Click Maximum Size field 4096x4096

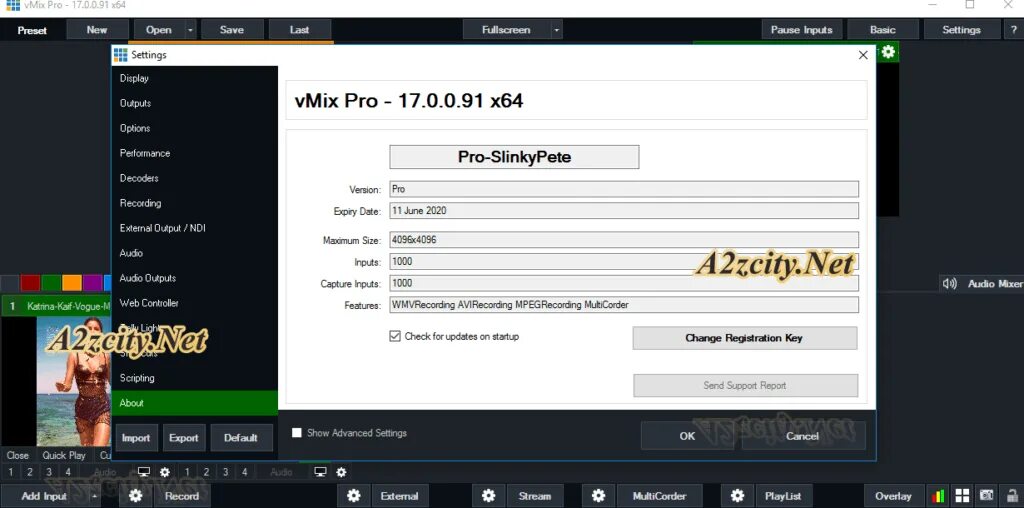point(624,240)
